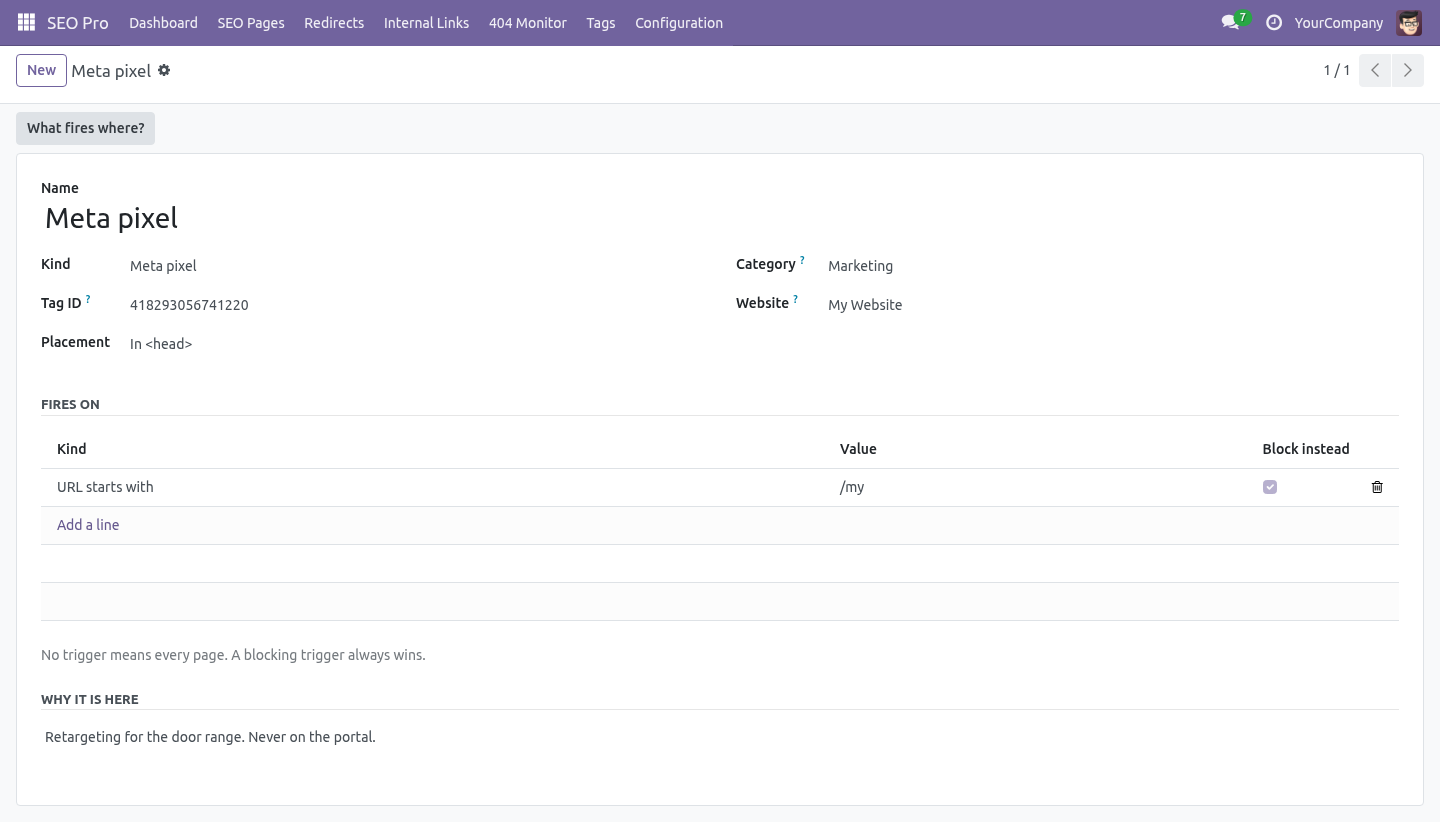Edit the Name field Meta pixel
1440x822 pixels.
[720, 218]
